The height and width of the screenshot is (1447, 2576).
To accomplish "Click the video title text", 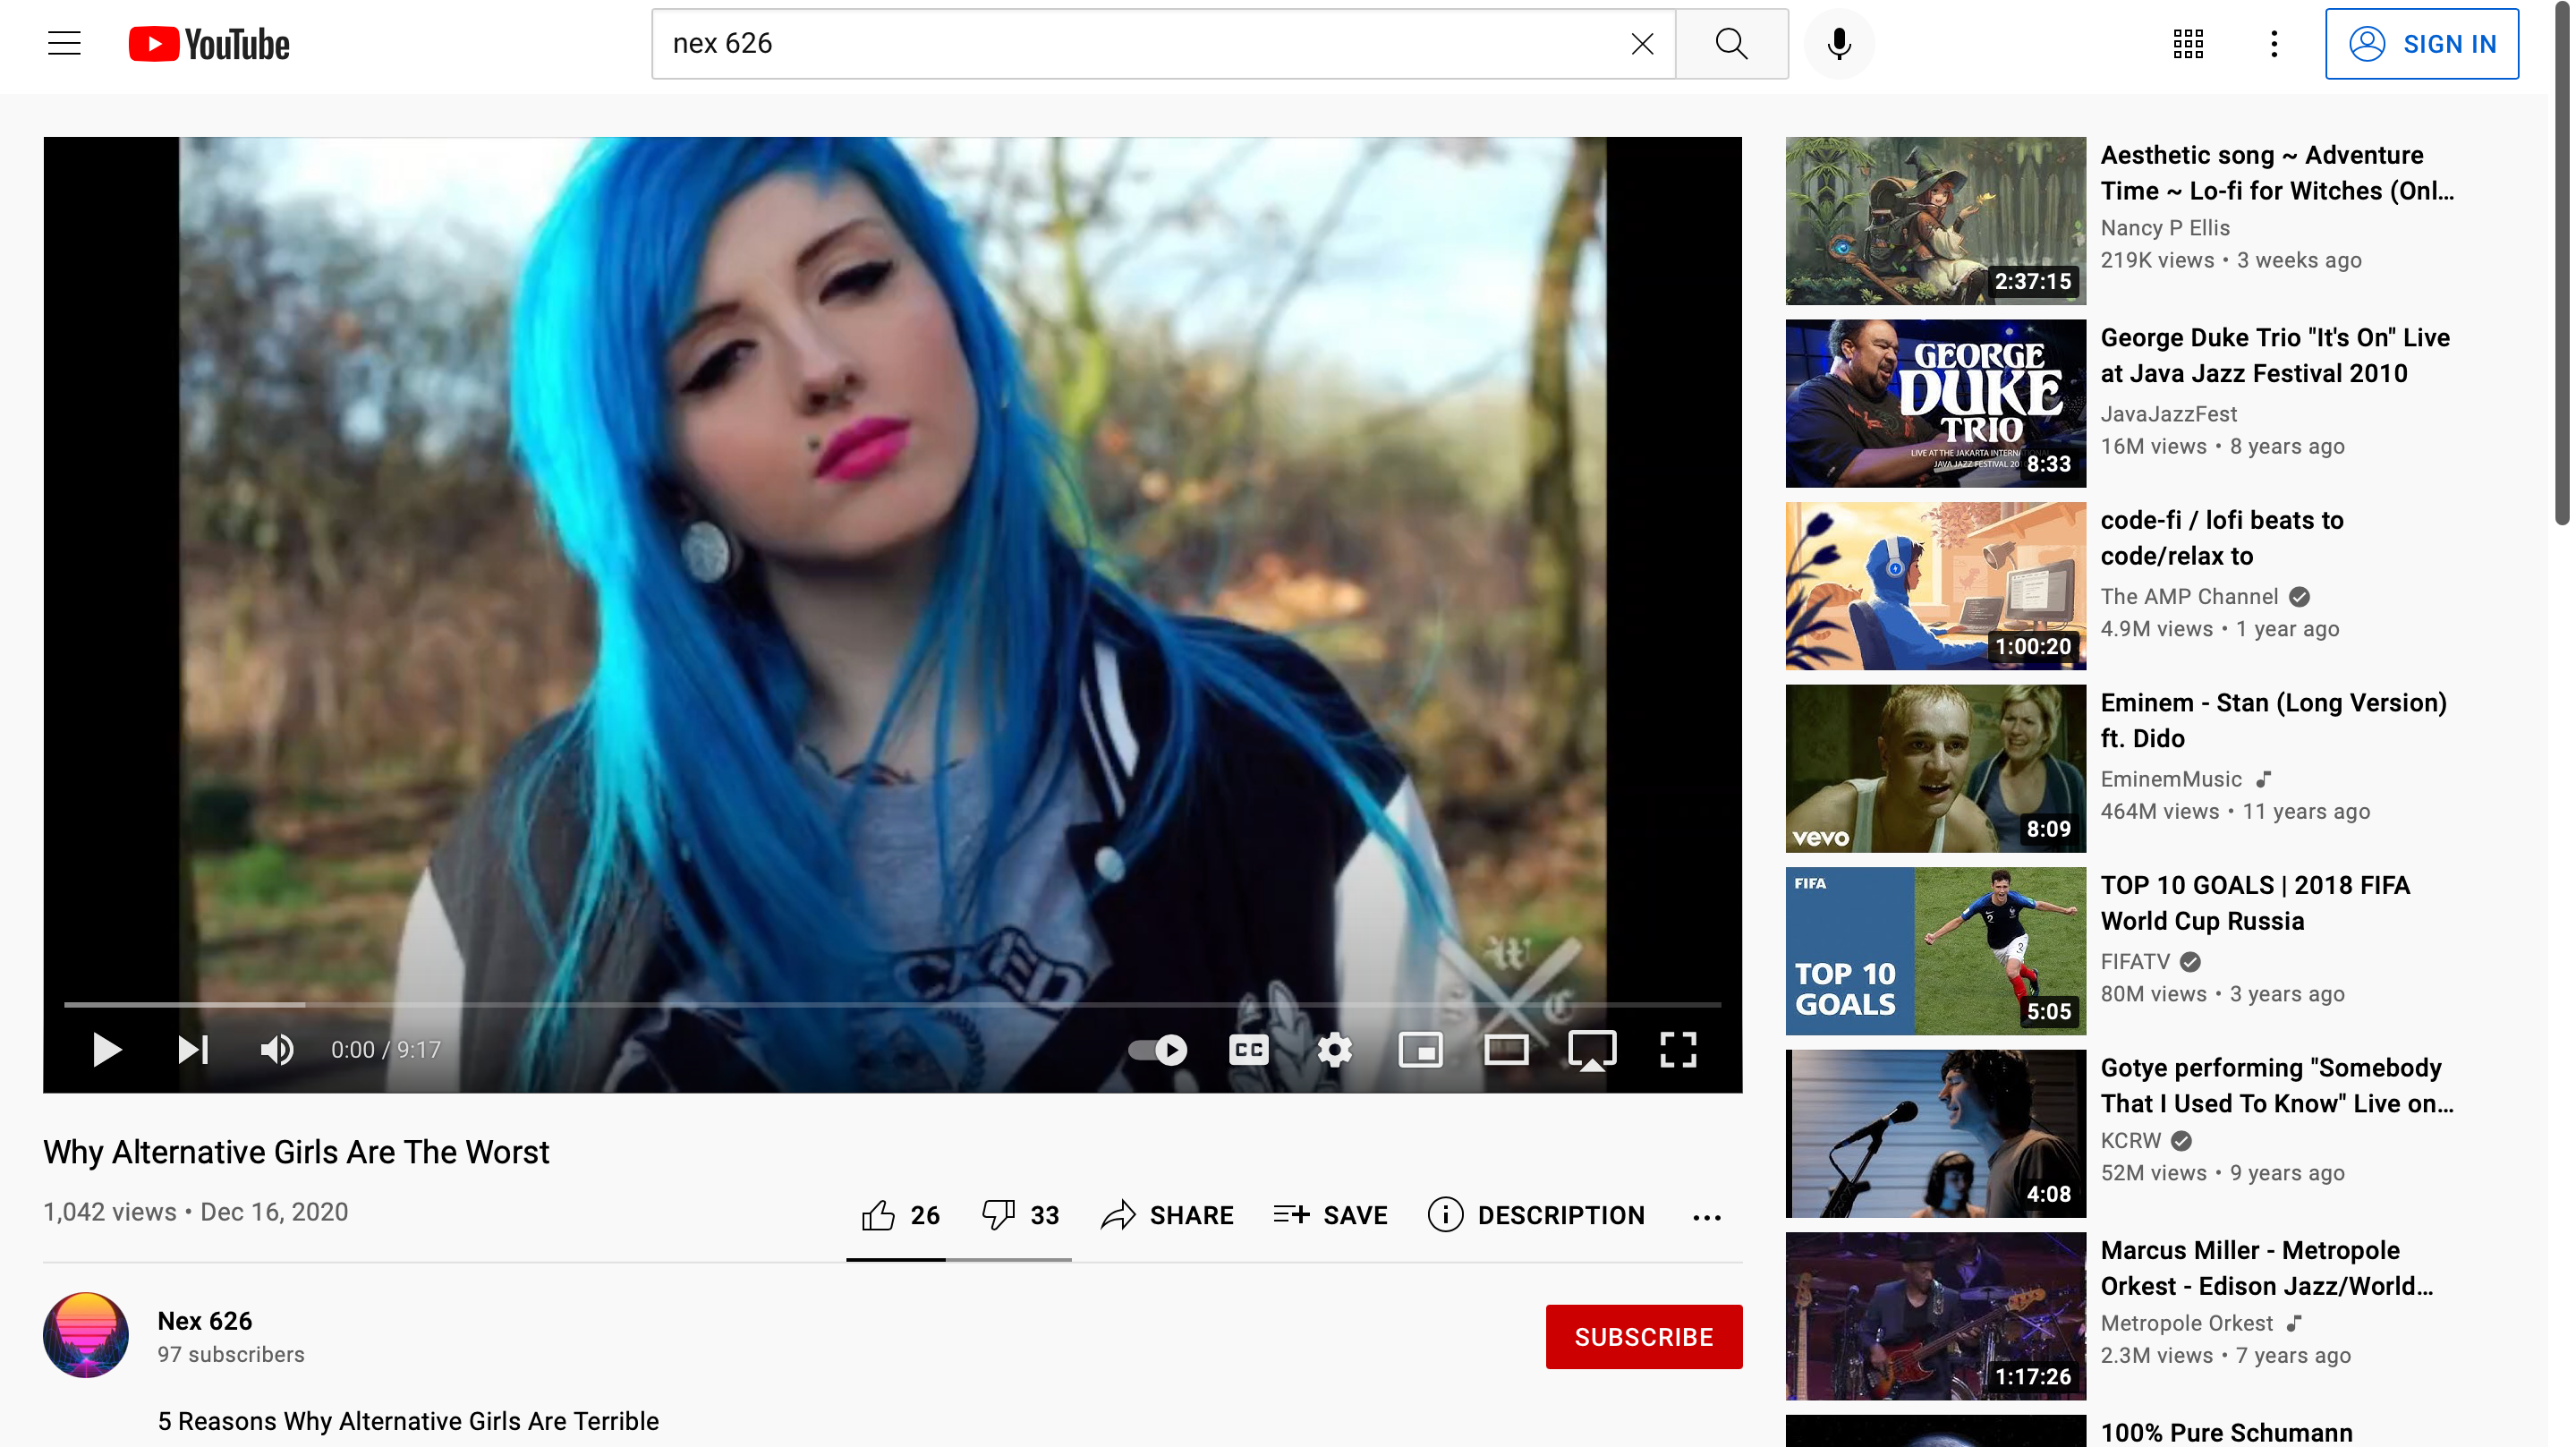I will click(296, 1152).
